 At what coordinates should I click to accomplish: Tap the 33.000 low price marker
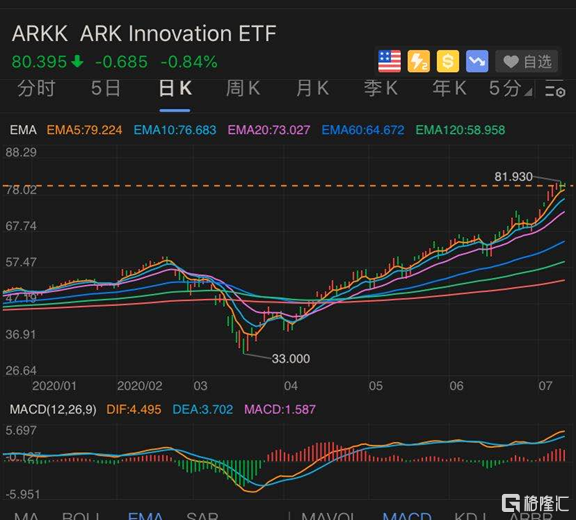coord(291,359)
